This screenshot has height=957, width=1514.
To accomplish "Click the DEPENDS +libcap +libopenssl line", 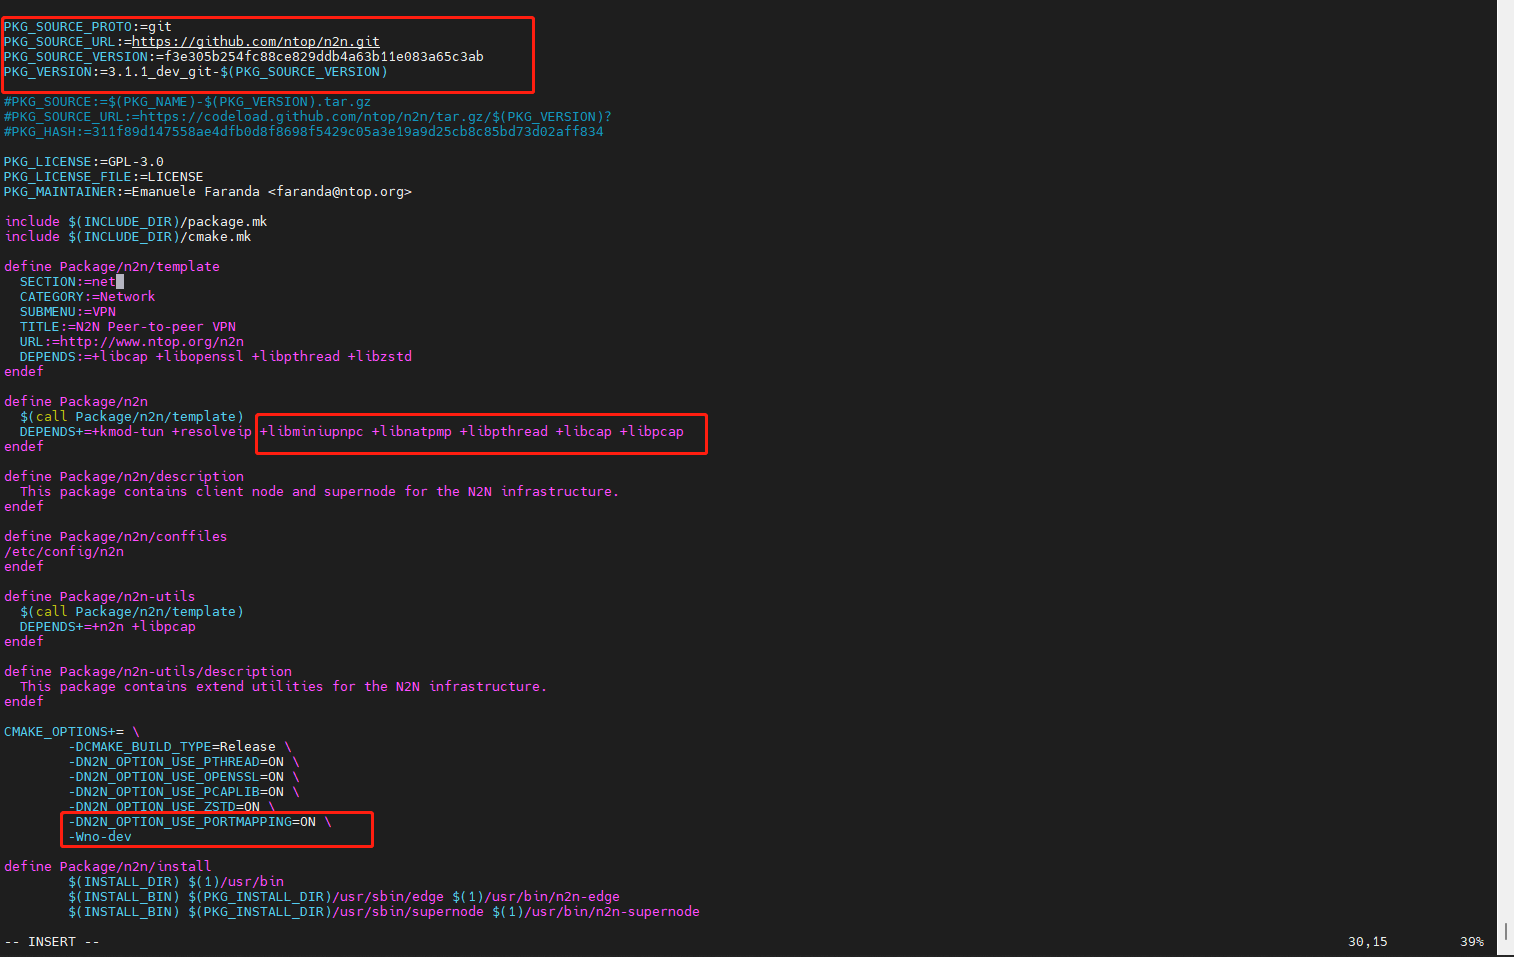I will click(216, 357).
